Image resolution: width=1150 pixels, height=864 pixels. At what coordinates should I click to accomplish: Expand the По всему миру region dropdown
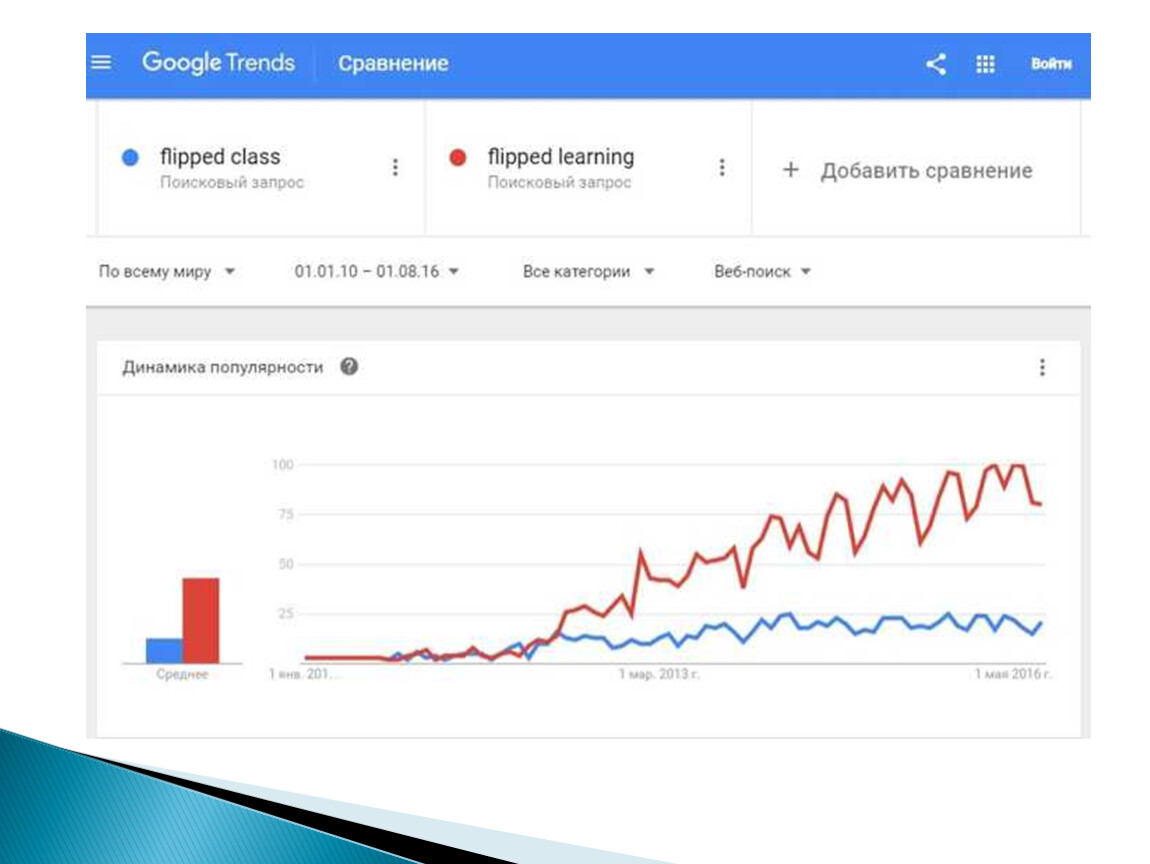[x=167, y=271]
